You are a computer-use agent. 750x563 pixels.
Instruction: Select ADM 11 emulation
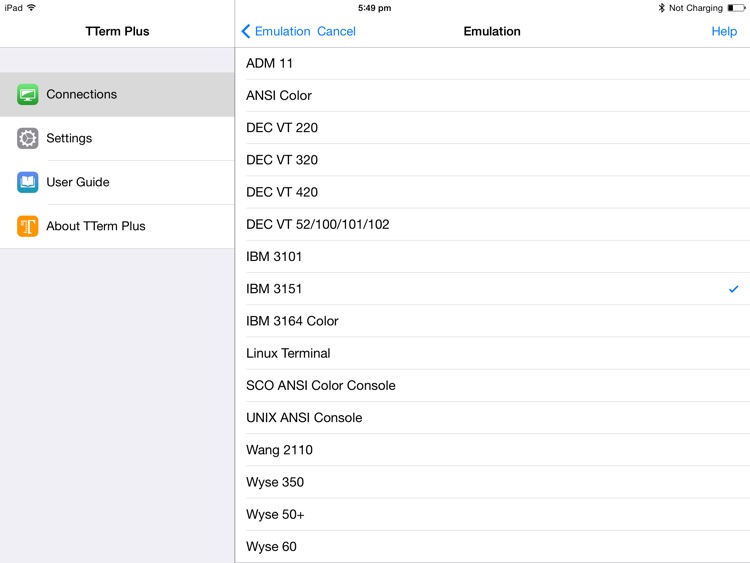[493, 63]
